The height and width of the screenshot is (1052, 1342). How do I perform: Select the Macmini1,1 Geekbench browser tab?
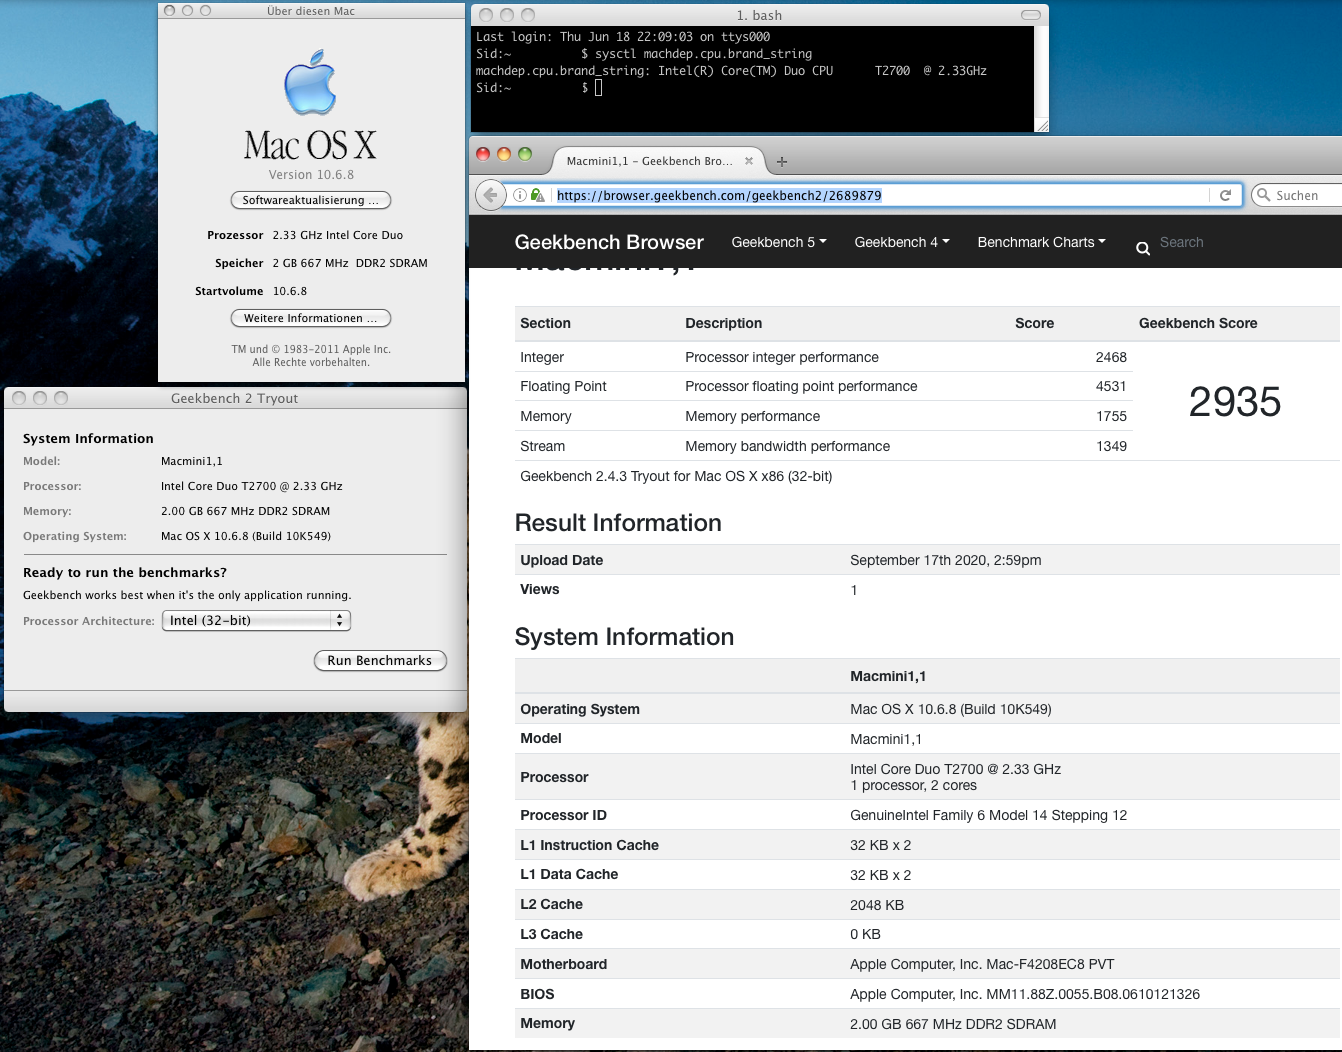pos(648,161)
